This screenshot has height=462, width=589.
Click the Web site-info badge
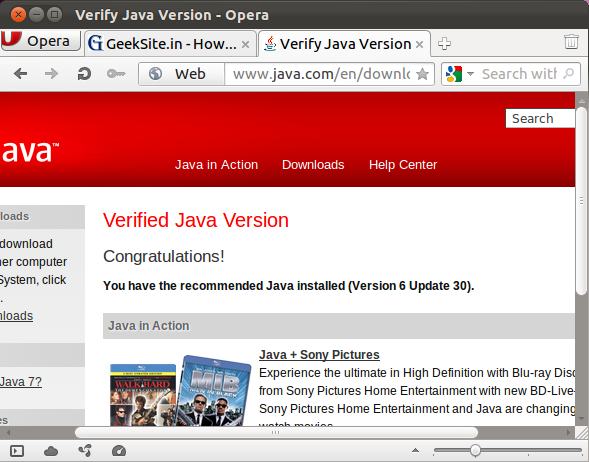182,74
